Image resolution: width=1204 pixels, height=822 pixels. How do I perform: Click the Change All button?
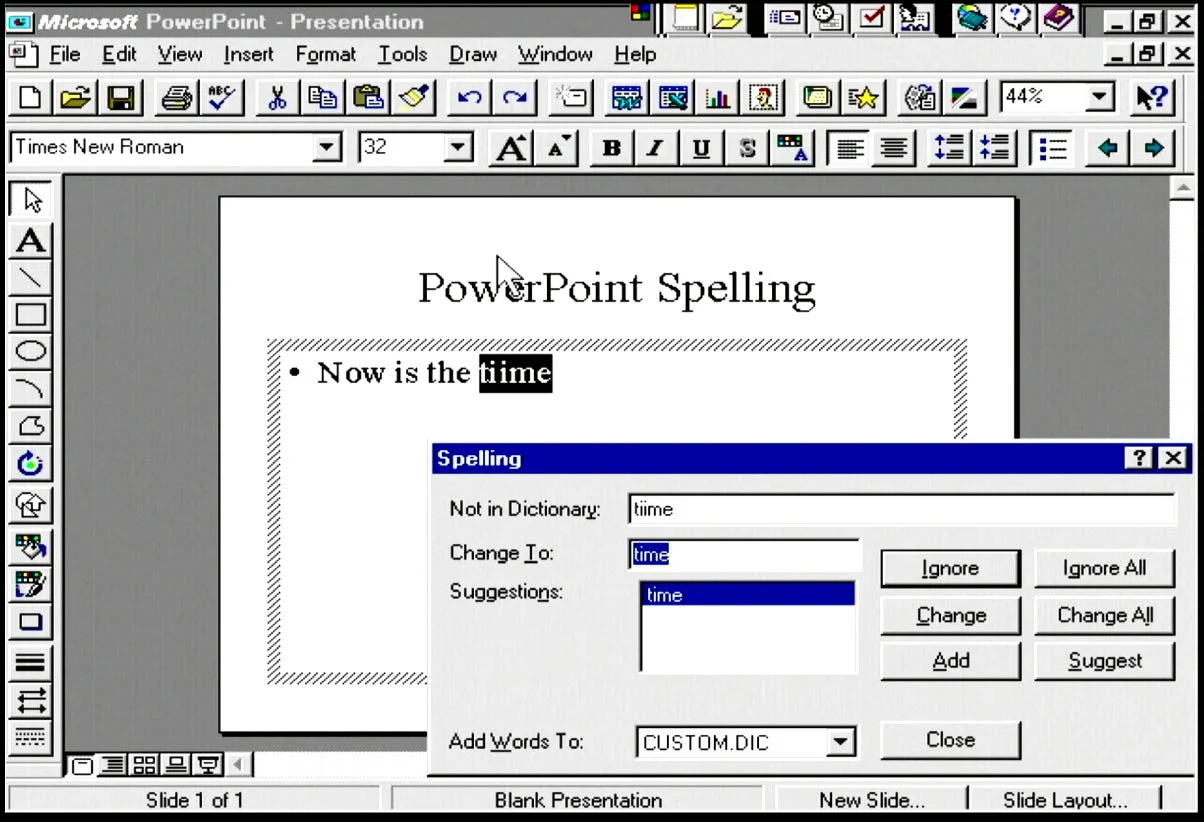click(x=1104, y=615)
